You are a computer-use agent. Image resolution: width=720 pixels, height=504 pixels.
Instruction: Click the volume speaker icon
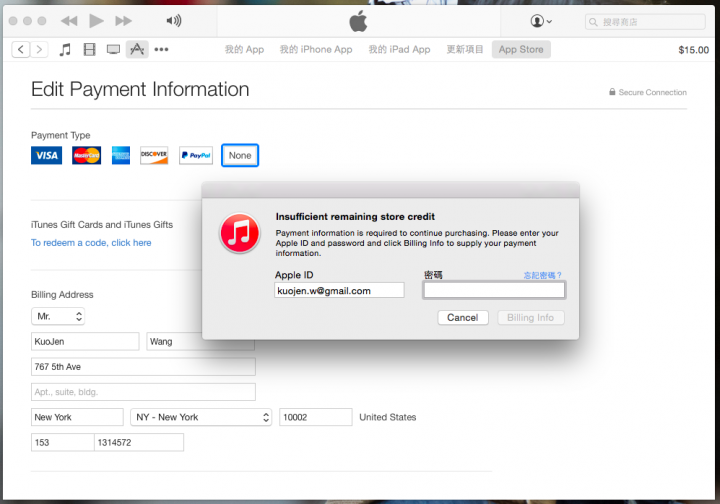tap(174, 21)
